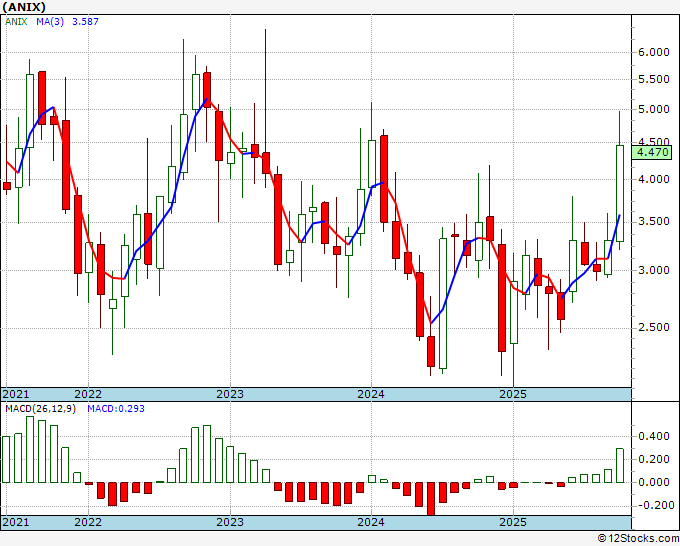
Task: Click the latest green MACD histogram bar
Action: pos(620,465)
